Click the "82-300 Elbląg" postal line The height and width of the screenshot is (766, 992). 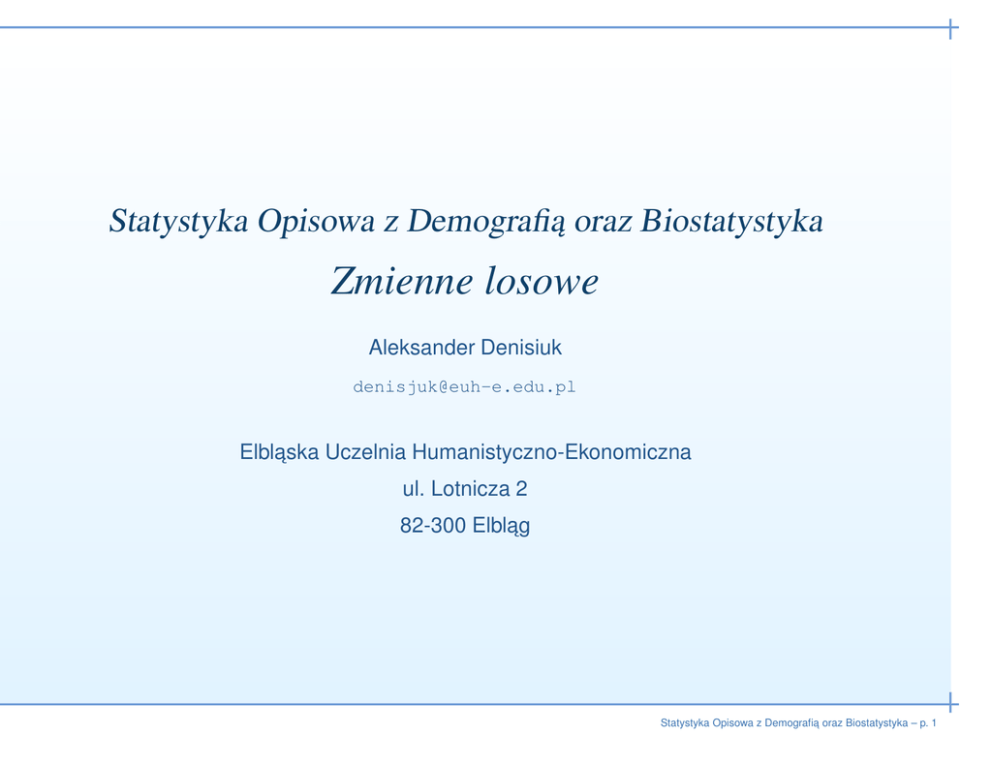(464, 525)
